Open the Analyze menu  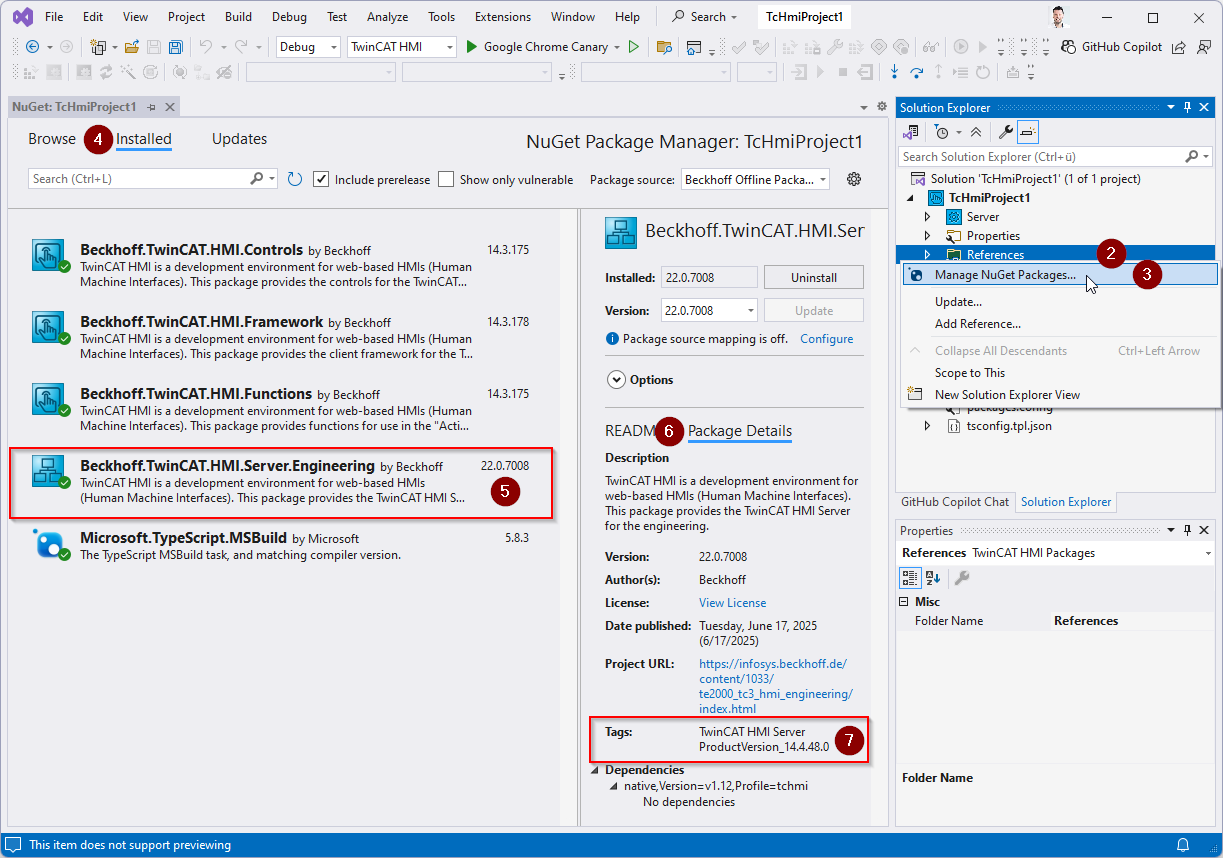[x=387, y=17]
